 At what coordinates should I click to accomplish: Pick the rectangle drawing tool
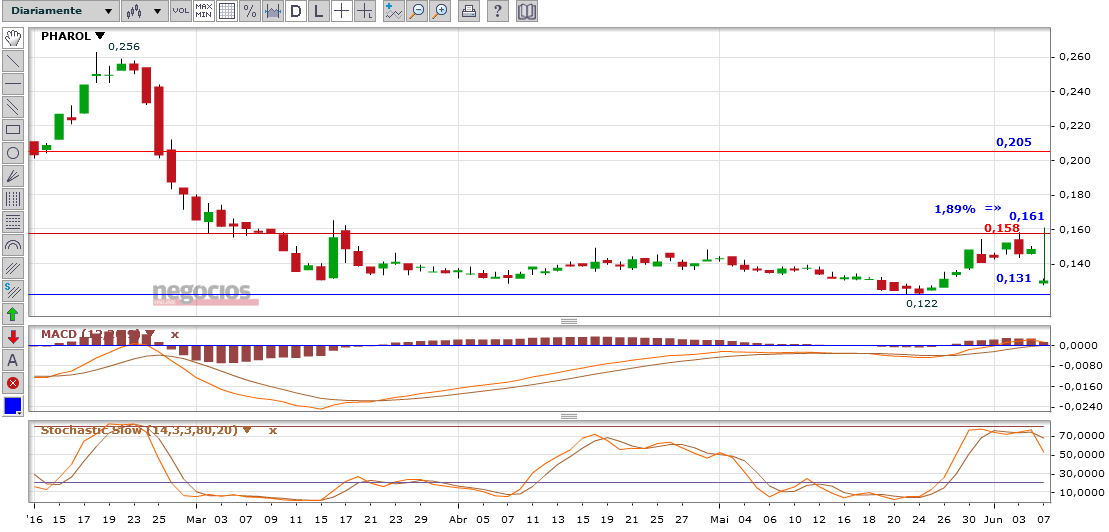point(13,130)
